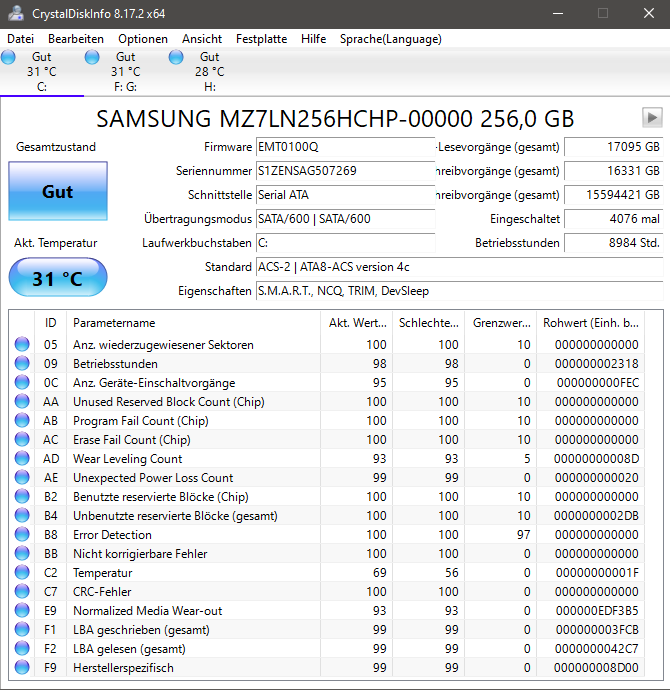Select the C: drive status orb

8,57
